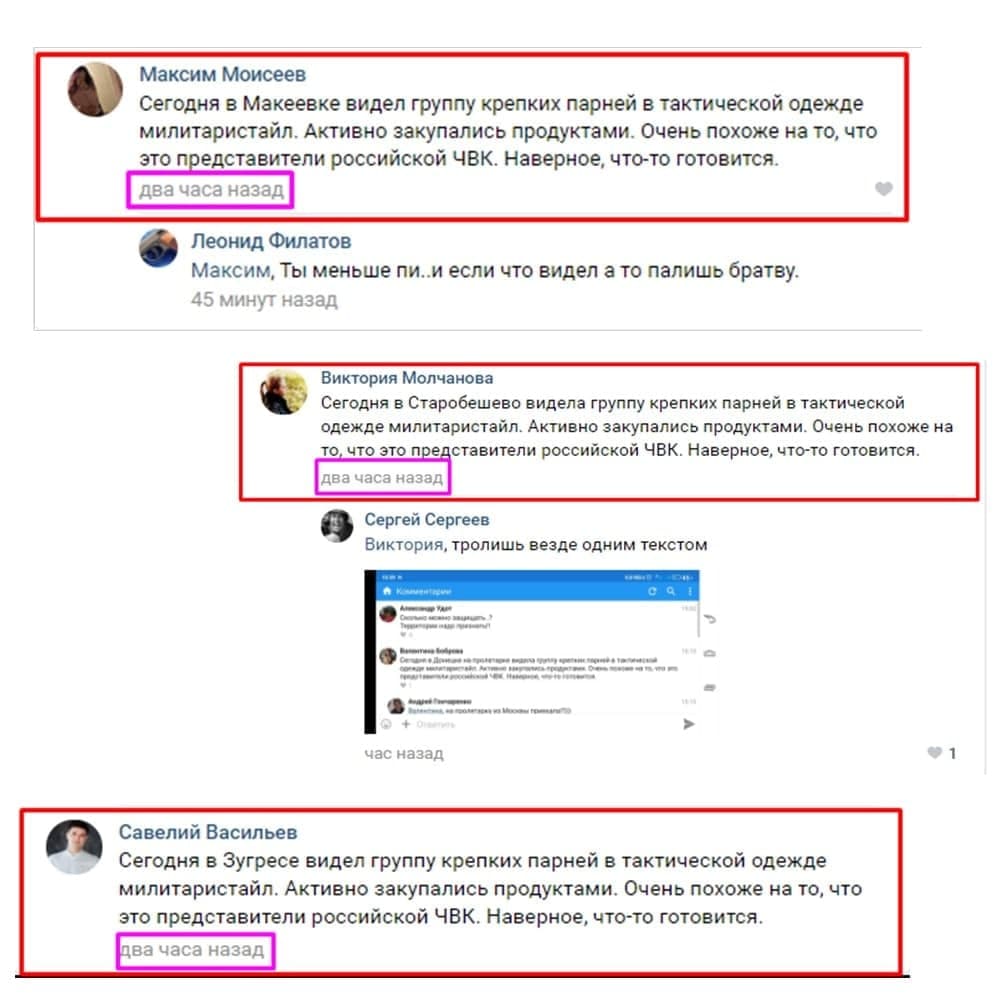Image resolution: width=1000 pixels, height=1000 pixels.
Task: Open Савелий Васильев's avatar picture
Action: coord(74,846)
